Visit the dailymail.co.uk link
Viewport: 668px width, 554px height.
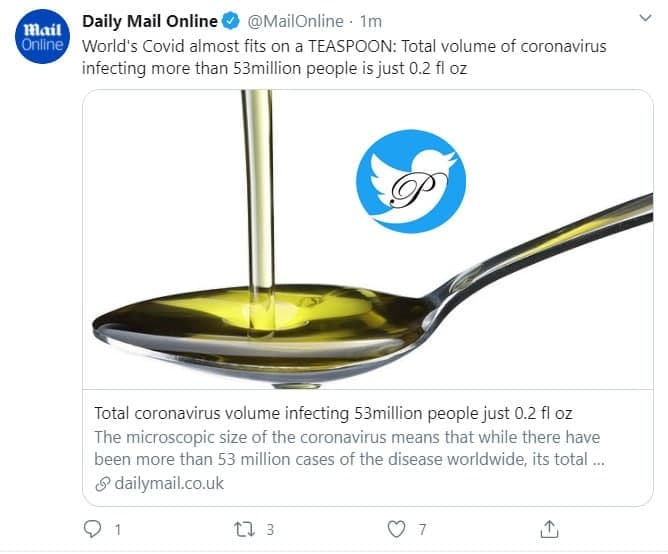pyautogui.click(x=168, y=484)
